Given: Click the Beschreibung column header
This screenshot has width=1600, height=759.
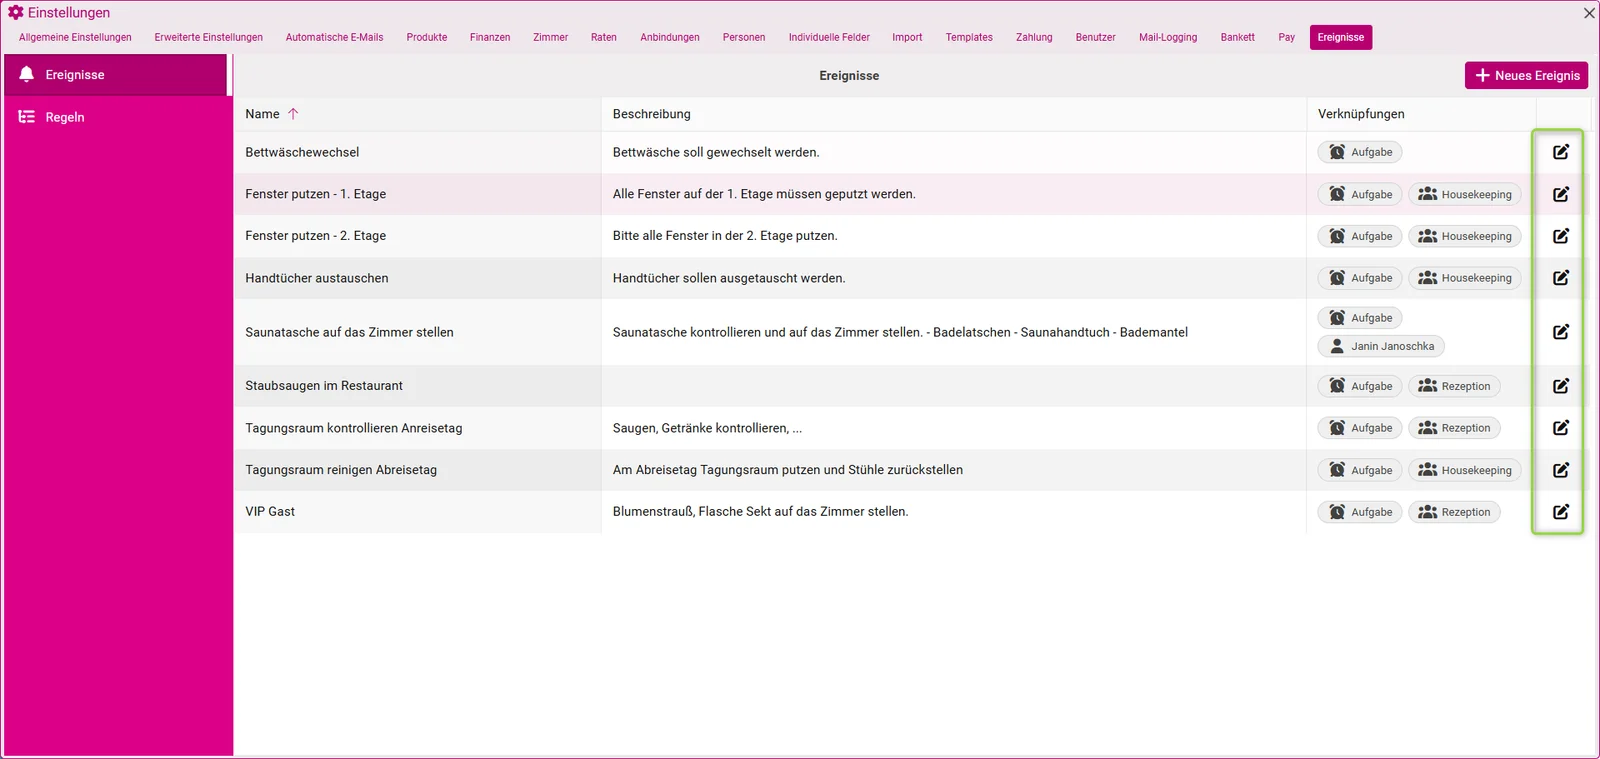Looking at the screenshot, I should point(652,114).
